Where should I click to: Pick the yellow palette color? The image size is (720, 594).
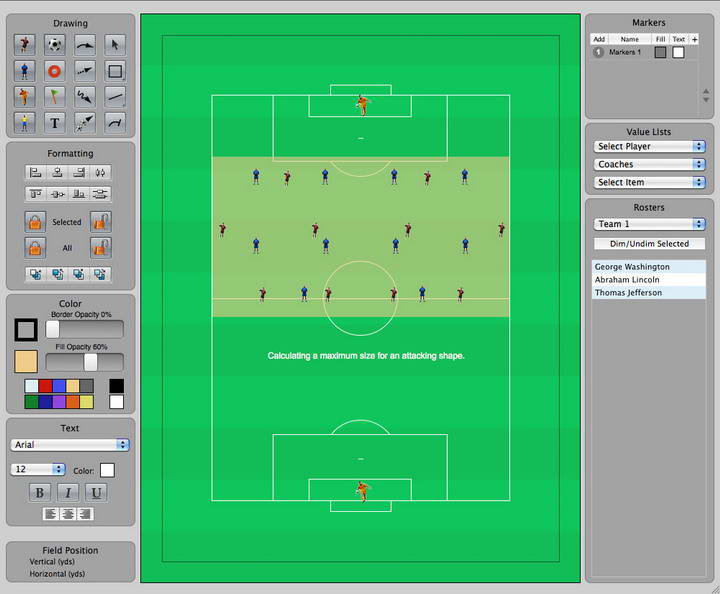87,402
